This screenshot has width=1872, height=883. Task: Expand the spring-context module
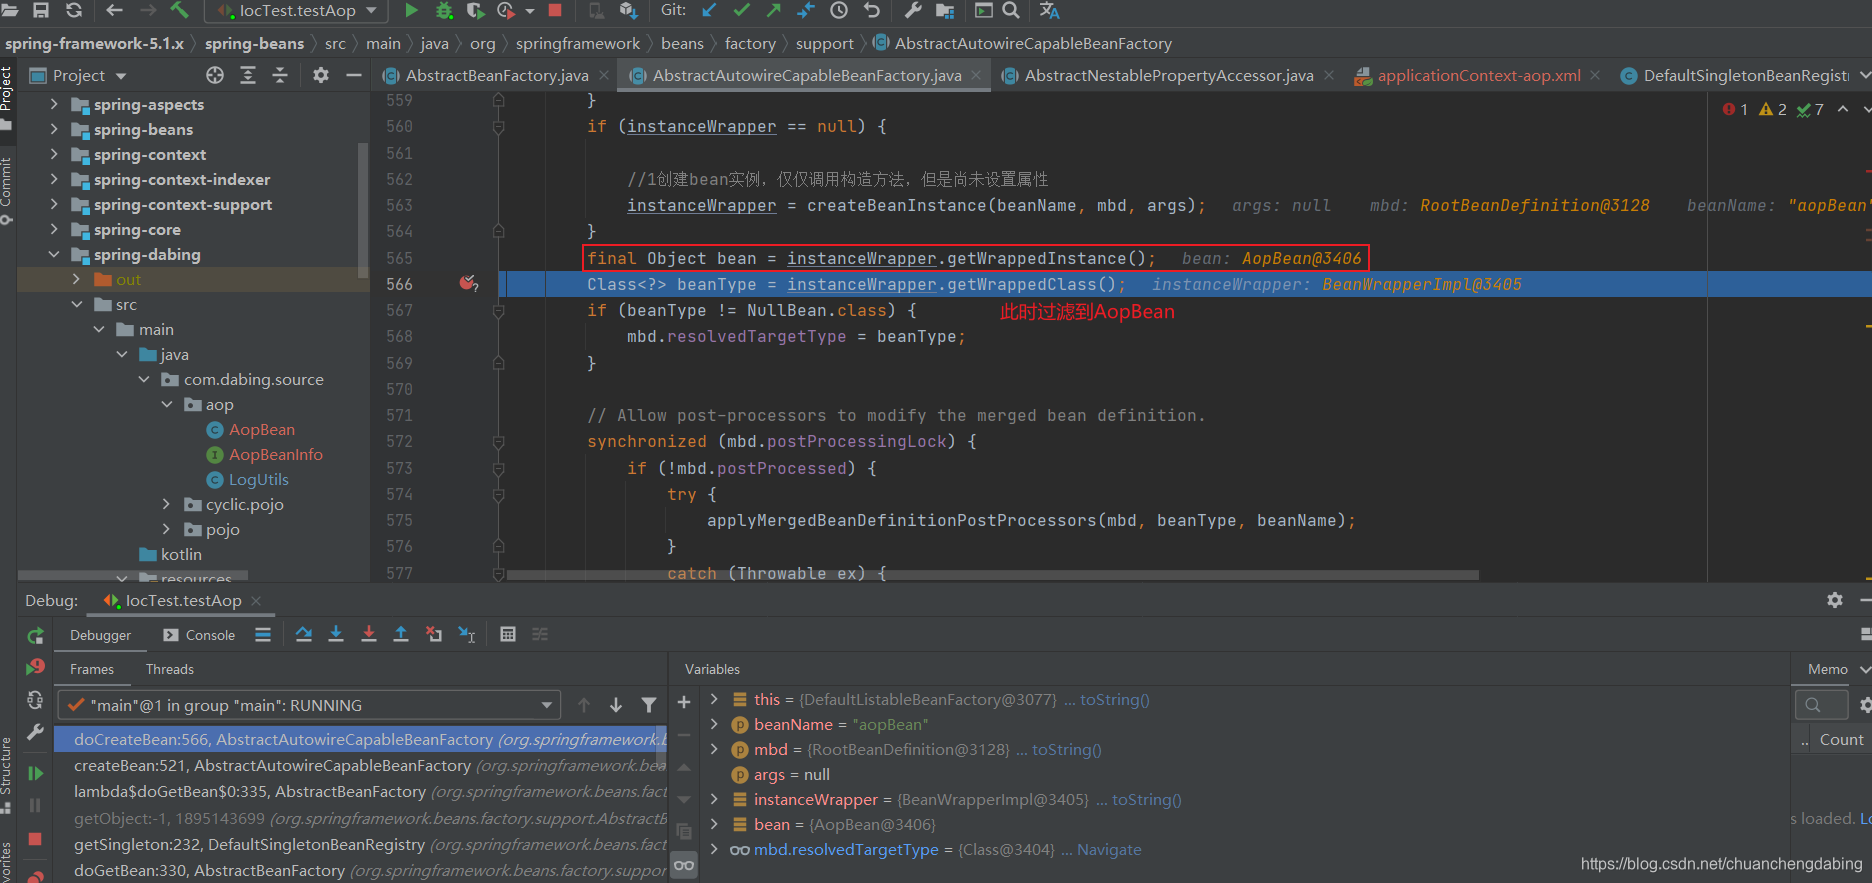click(x=54, y=154)
